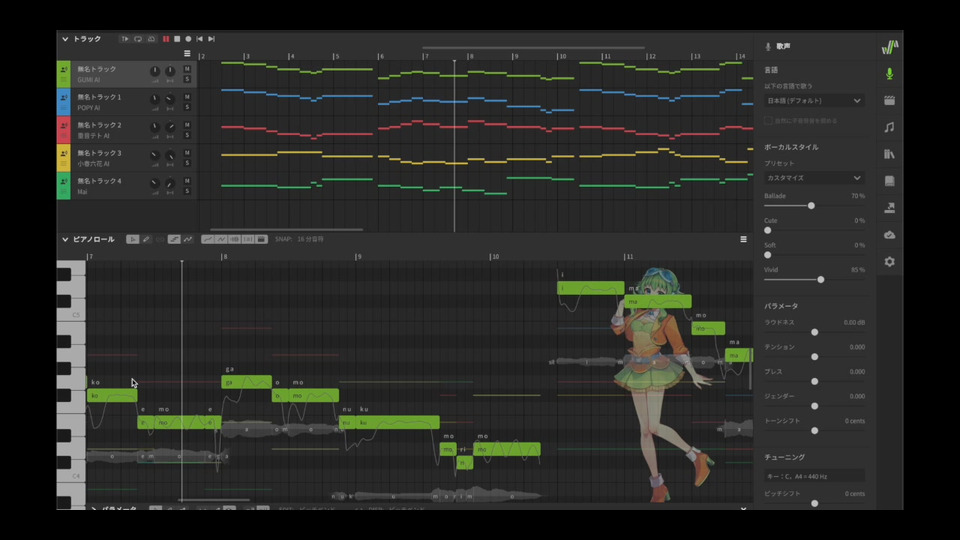The height and width of the screenshot is (540, 960).
Task: Mute 無名トラック 2 track
Action: point(187,126)
